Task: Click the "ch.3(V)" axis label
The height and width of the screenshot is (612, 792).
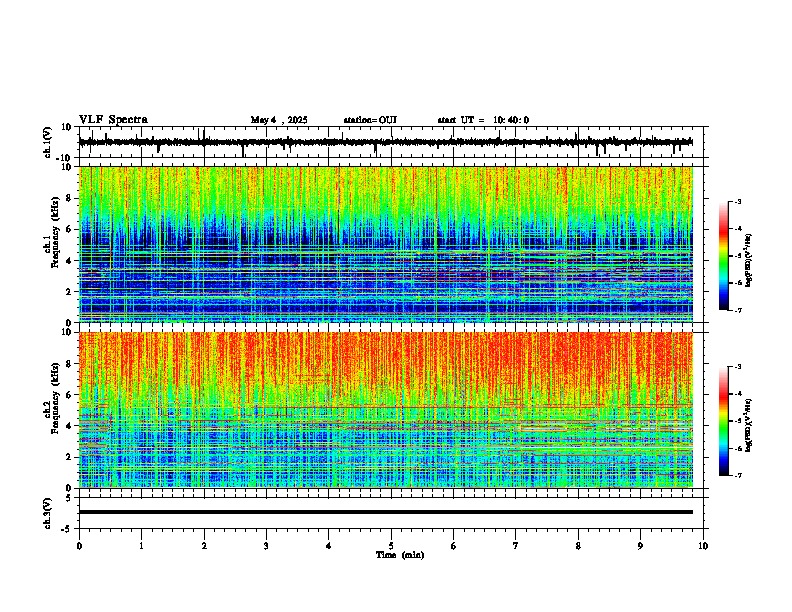Action: pos(48,514)
